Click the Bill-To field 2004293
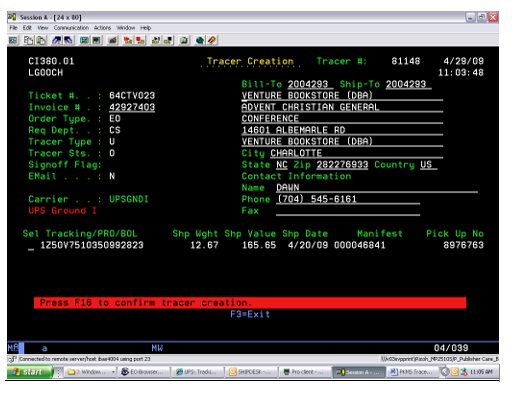This screenshot has width=512, height=397. [x=310, y=84]
